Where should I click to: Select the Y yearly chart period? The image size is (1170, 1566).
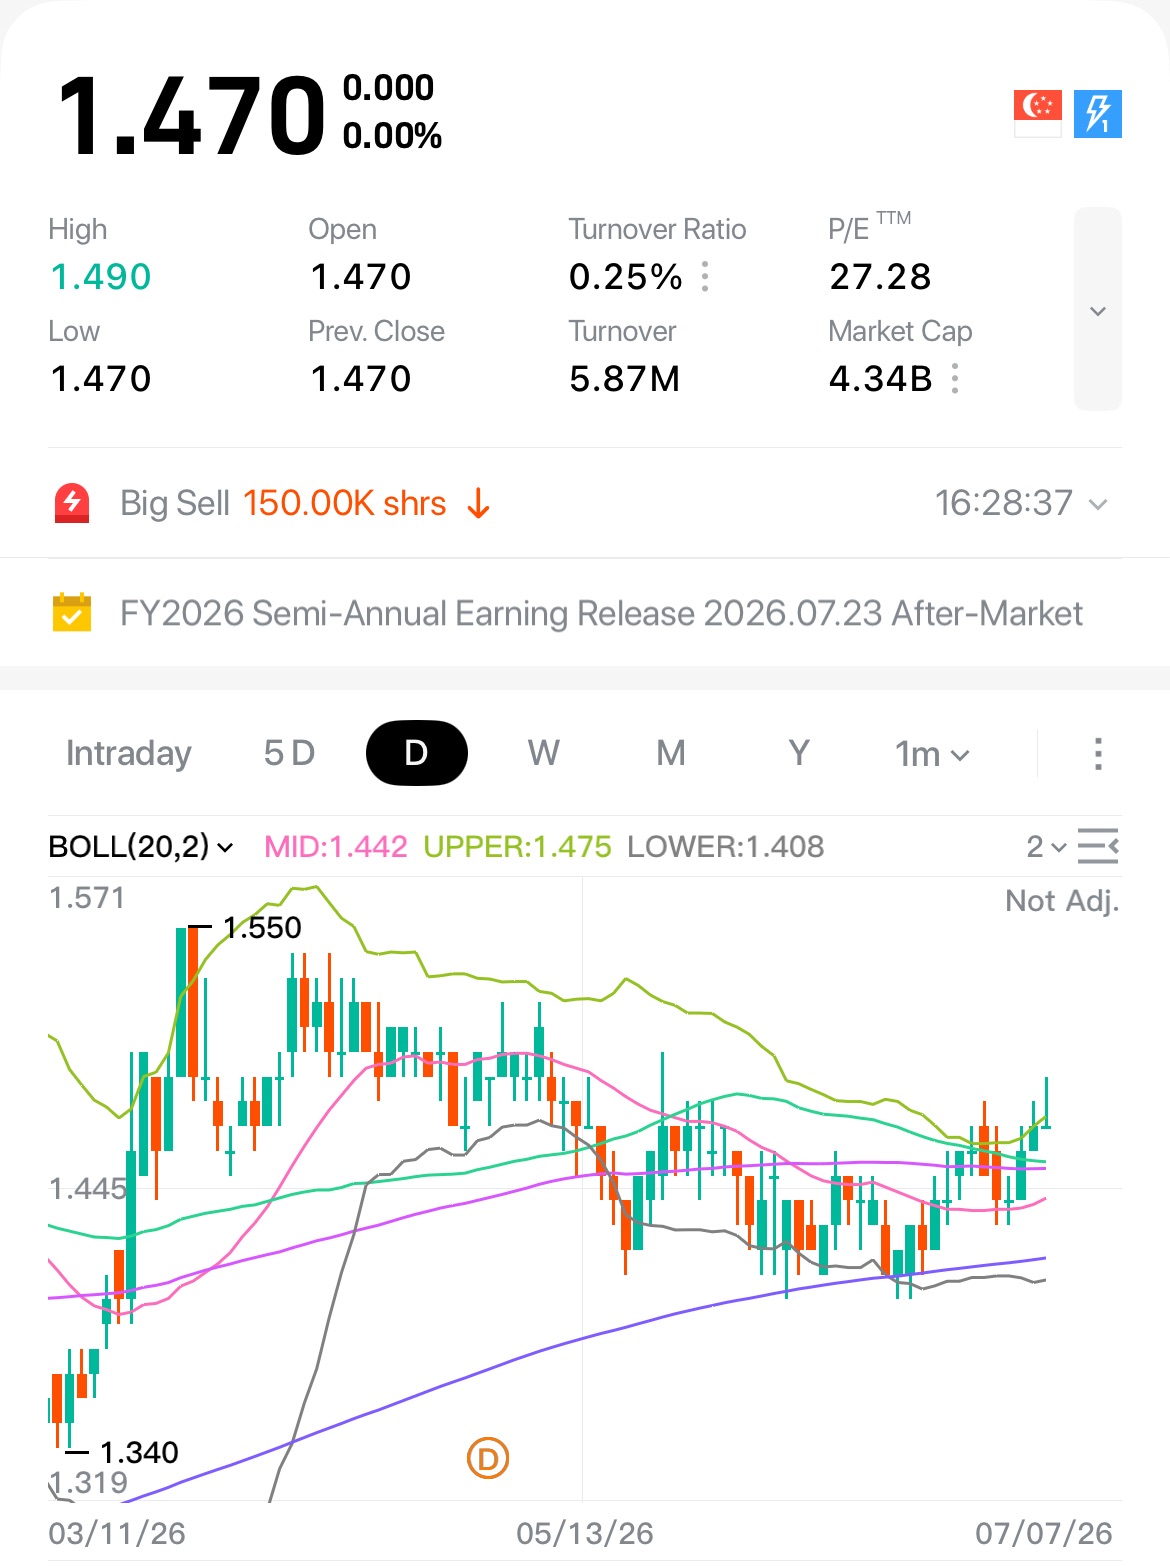click(x=798, y=753)
